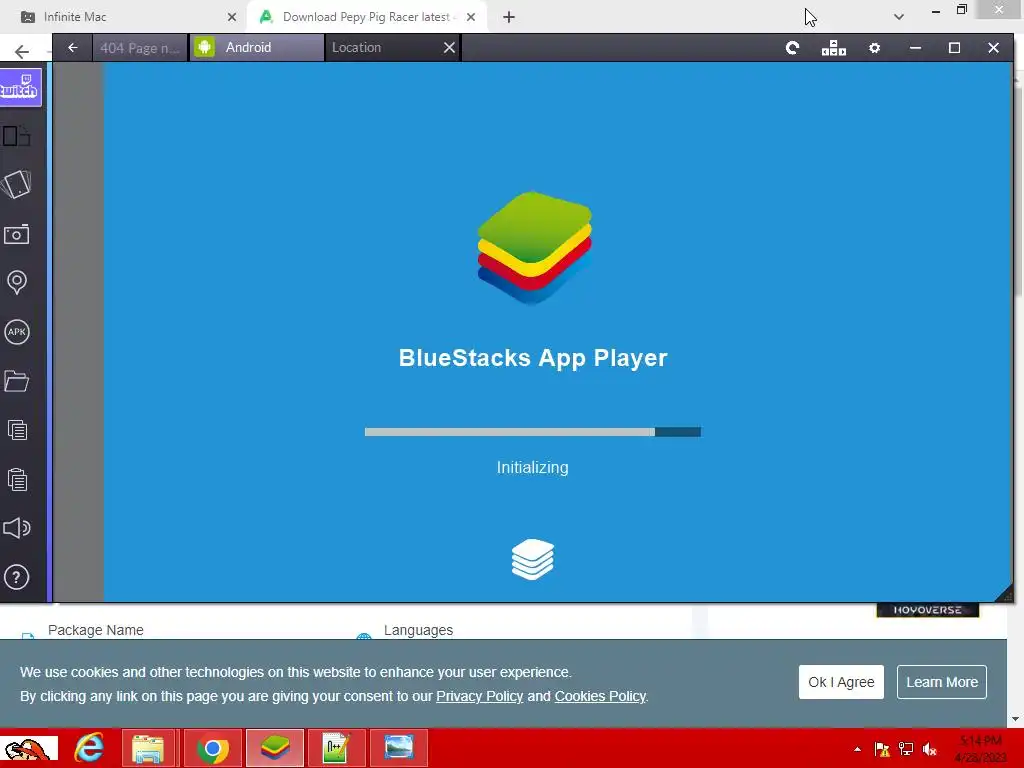Open Chrome from taskbar
The image size is (1024, 768).
coord(212,748)
